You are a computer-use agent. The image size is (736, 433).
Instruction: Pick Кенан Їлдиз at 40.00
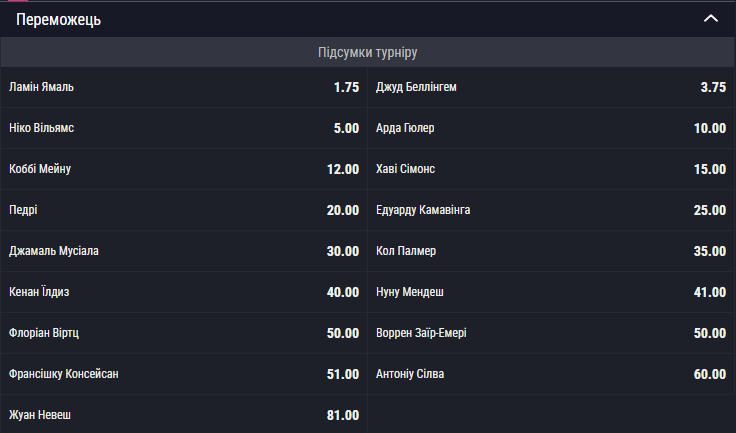(x=184, y=292)
